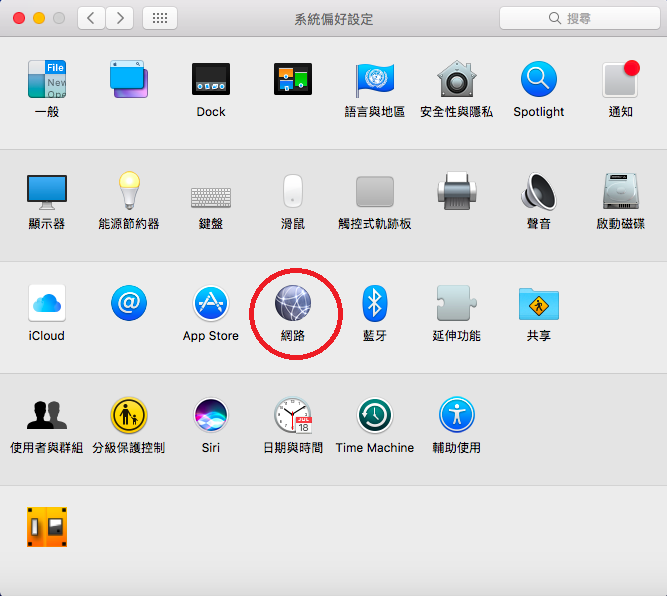667x596 pixels.
Task: Open the 共享 sharing preferences
Action: click(539, 303)
